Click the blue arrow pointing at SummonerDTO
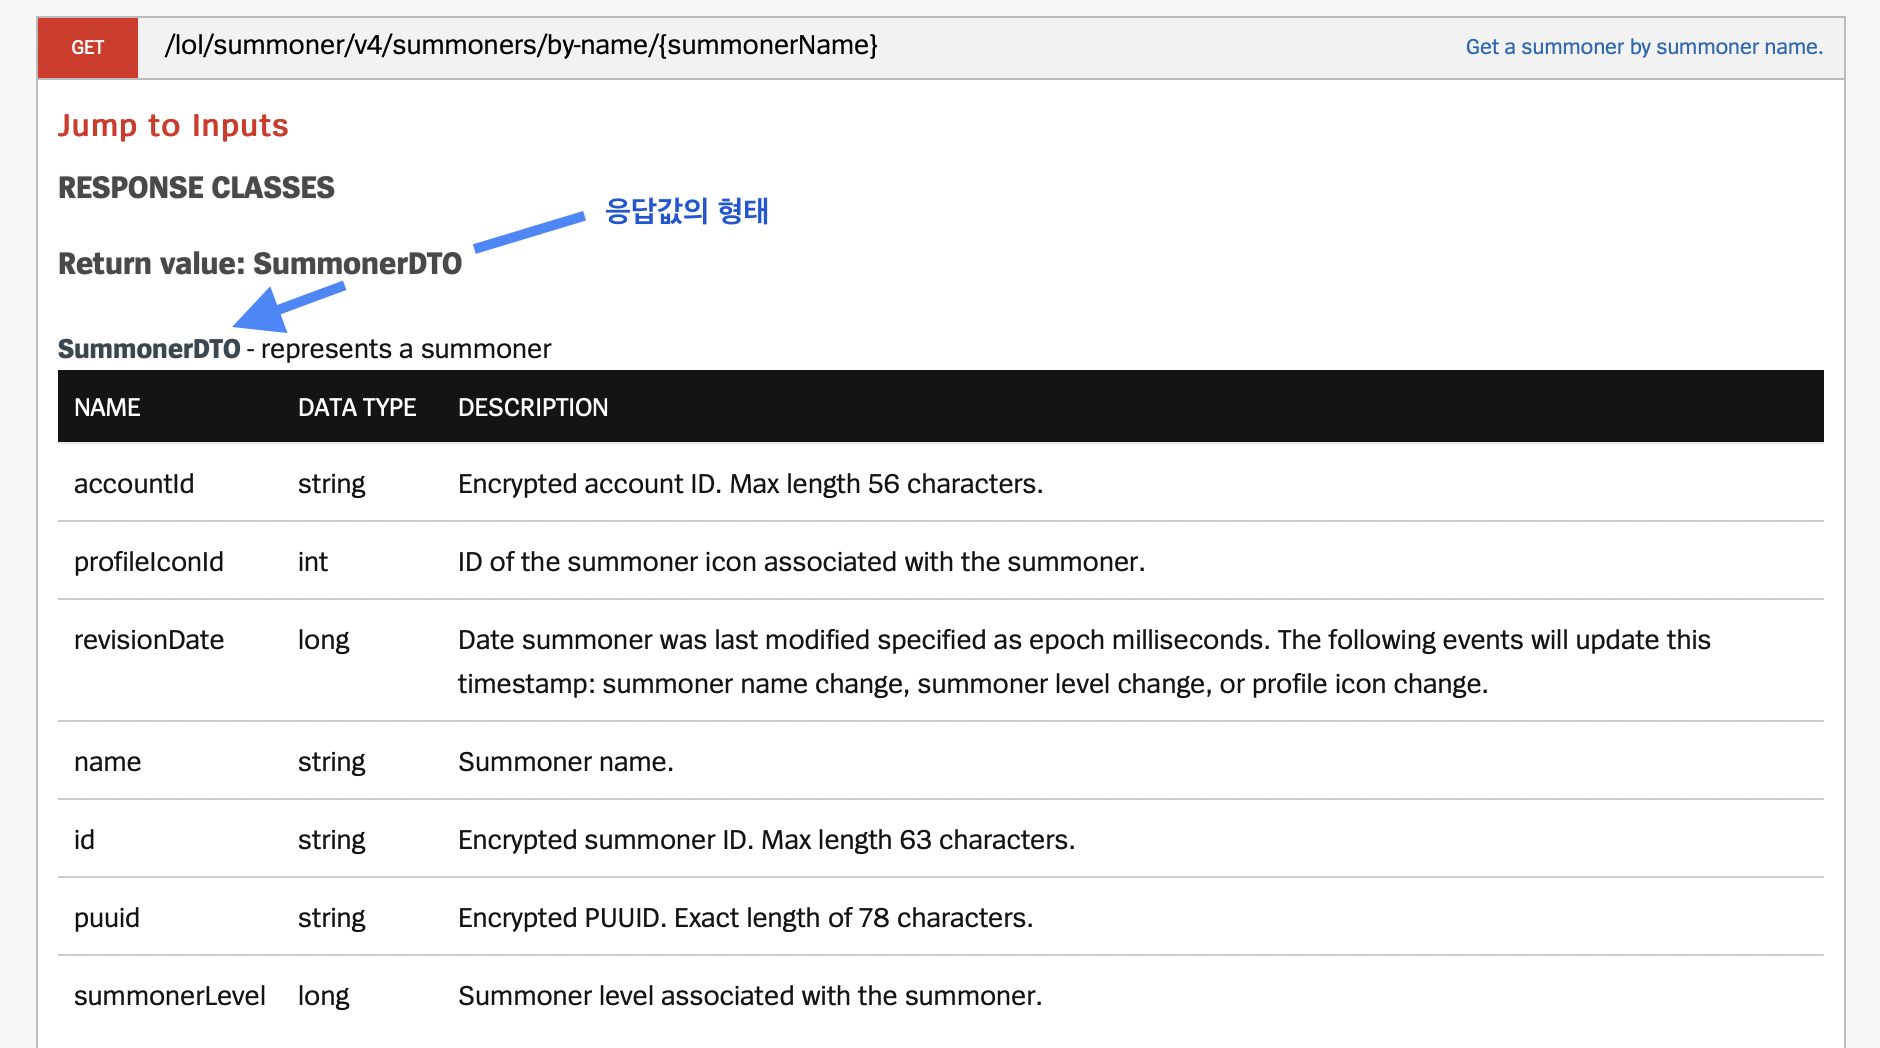Viewport: 1880px width, 1048px height. (x=289, y=306)
